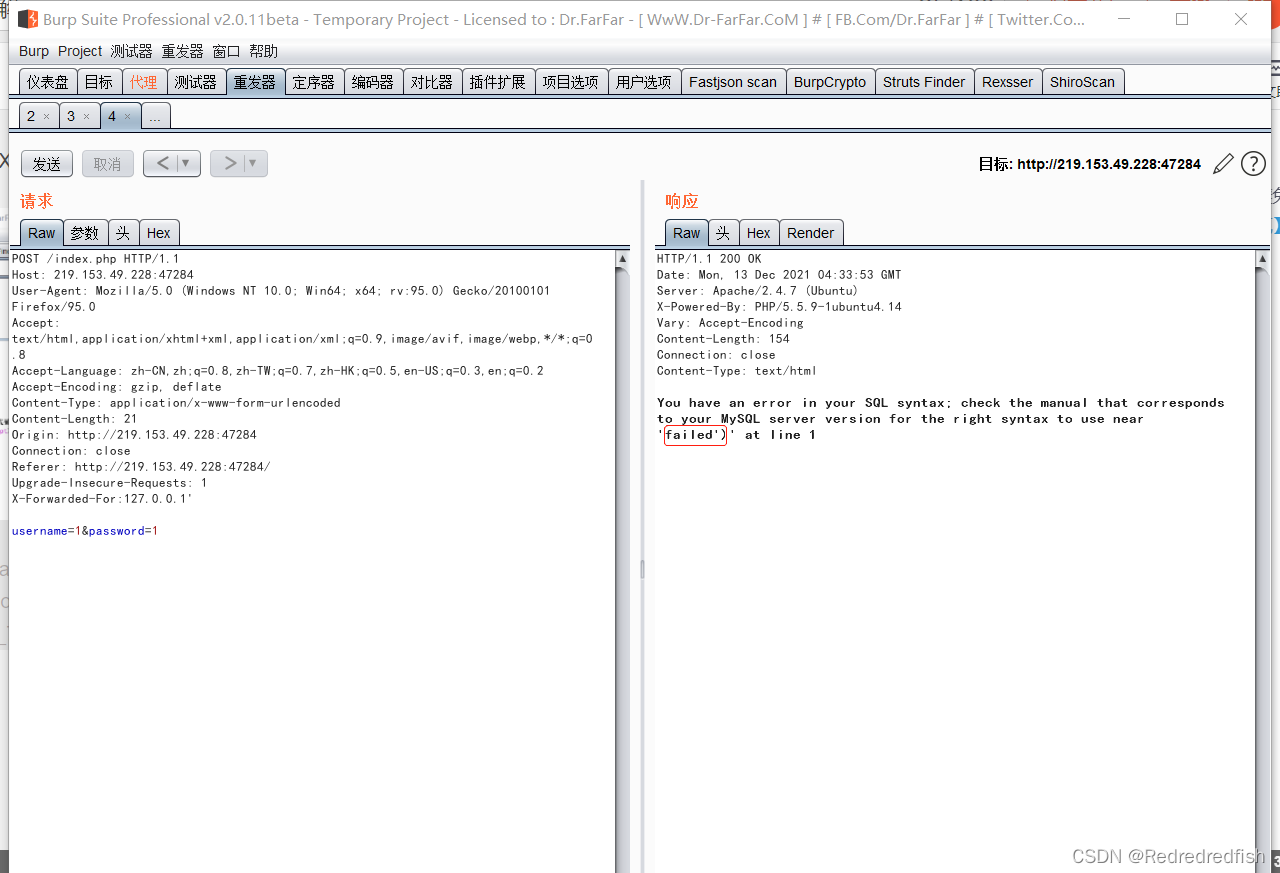
Task: Select the request Hex tab
Action: pyautogui.click(x=159, y=233)
